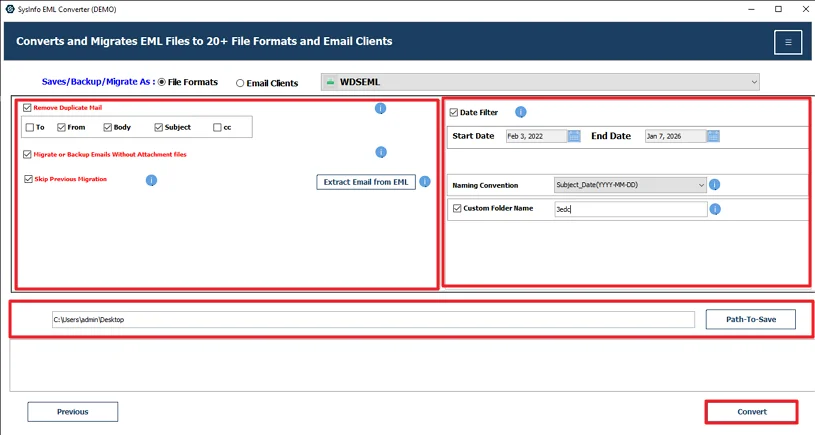815x435 pixels.
Task: Toggle Custom Folder Name checkbox
Action: [x=457, y=208]
